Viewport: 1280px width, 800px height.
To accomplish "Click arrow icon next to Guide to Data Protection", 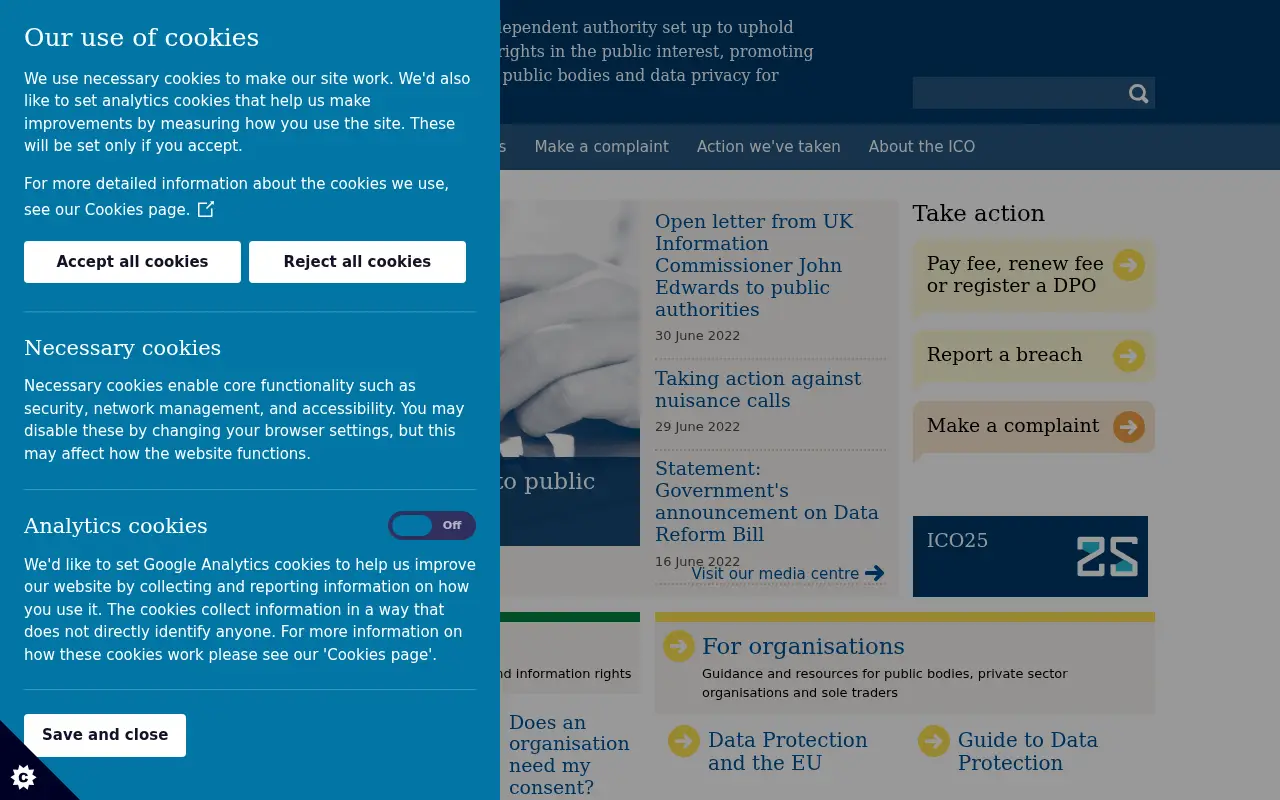I will (x=934, y=741).
